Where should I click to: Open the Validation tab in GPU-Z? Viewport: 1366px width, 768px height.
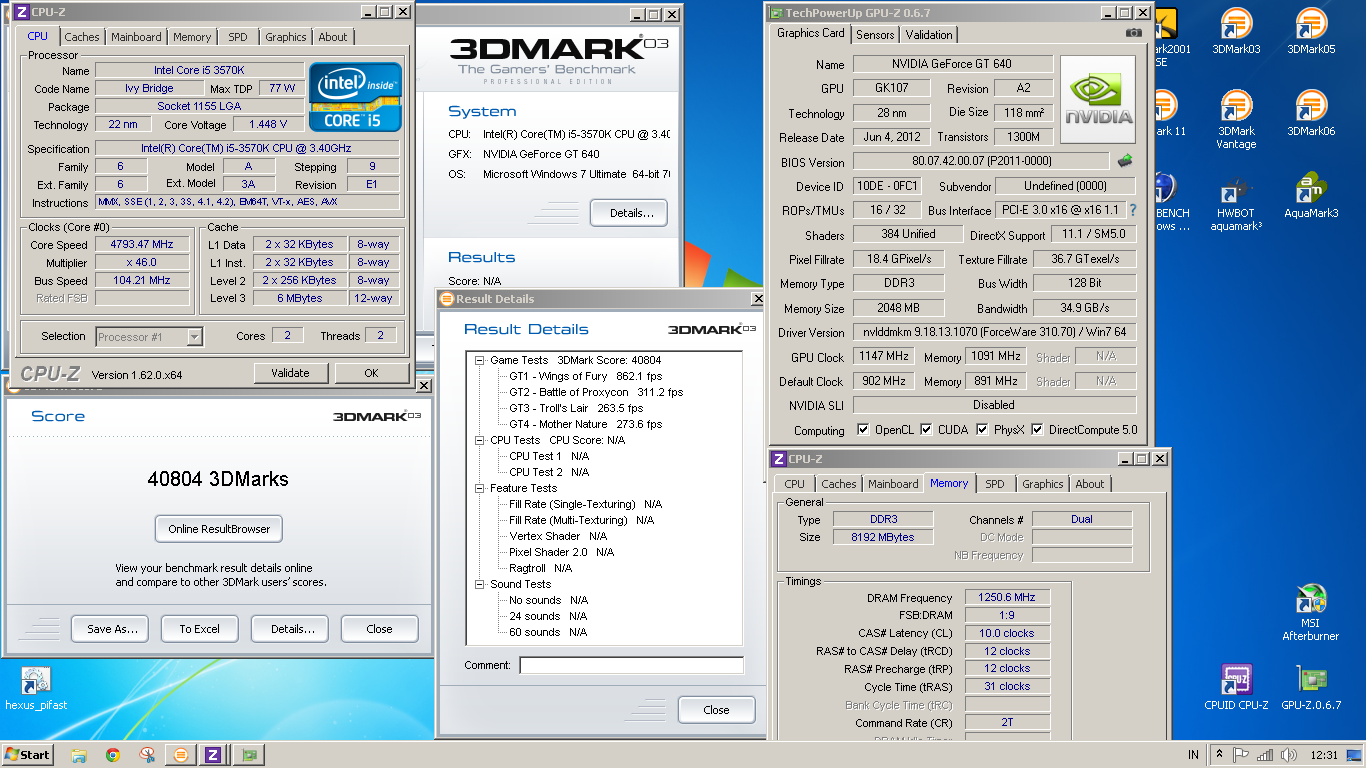929,34
